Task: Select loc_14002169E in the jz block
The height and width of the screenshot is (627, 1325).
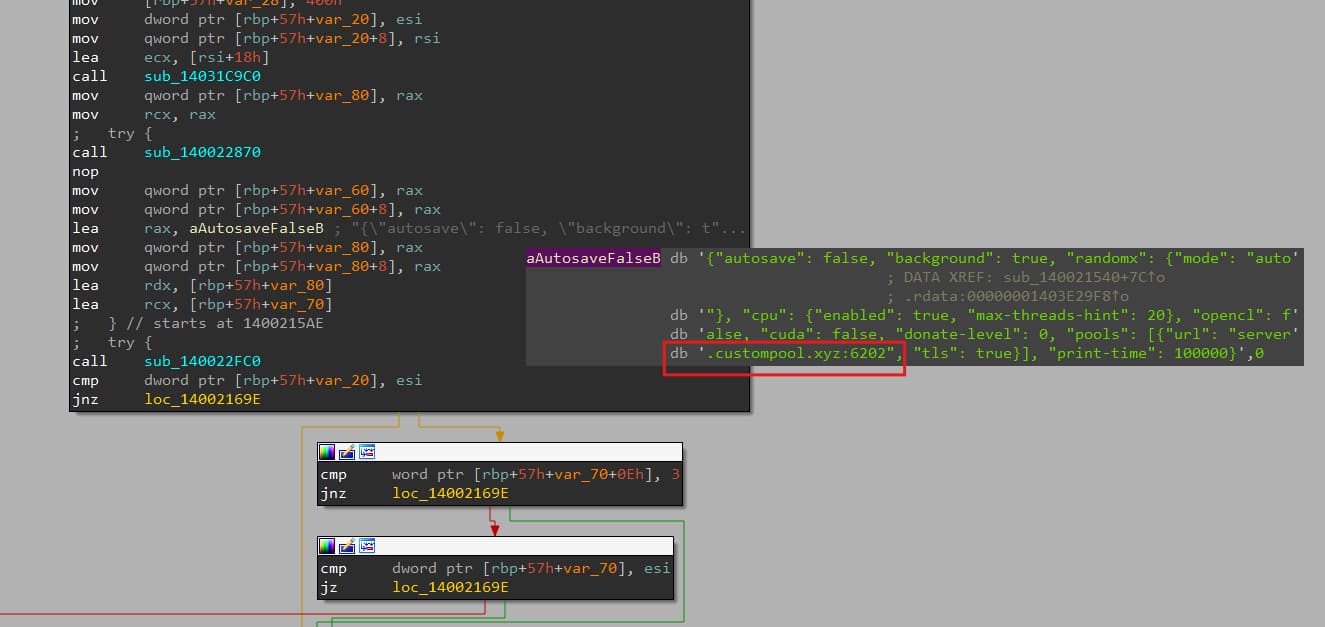Action: click(450, 587)
